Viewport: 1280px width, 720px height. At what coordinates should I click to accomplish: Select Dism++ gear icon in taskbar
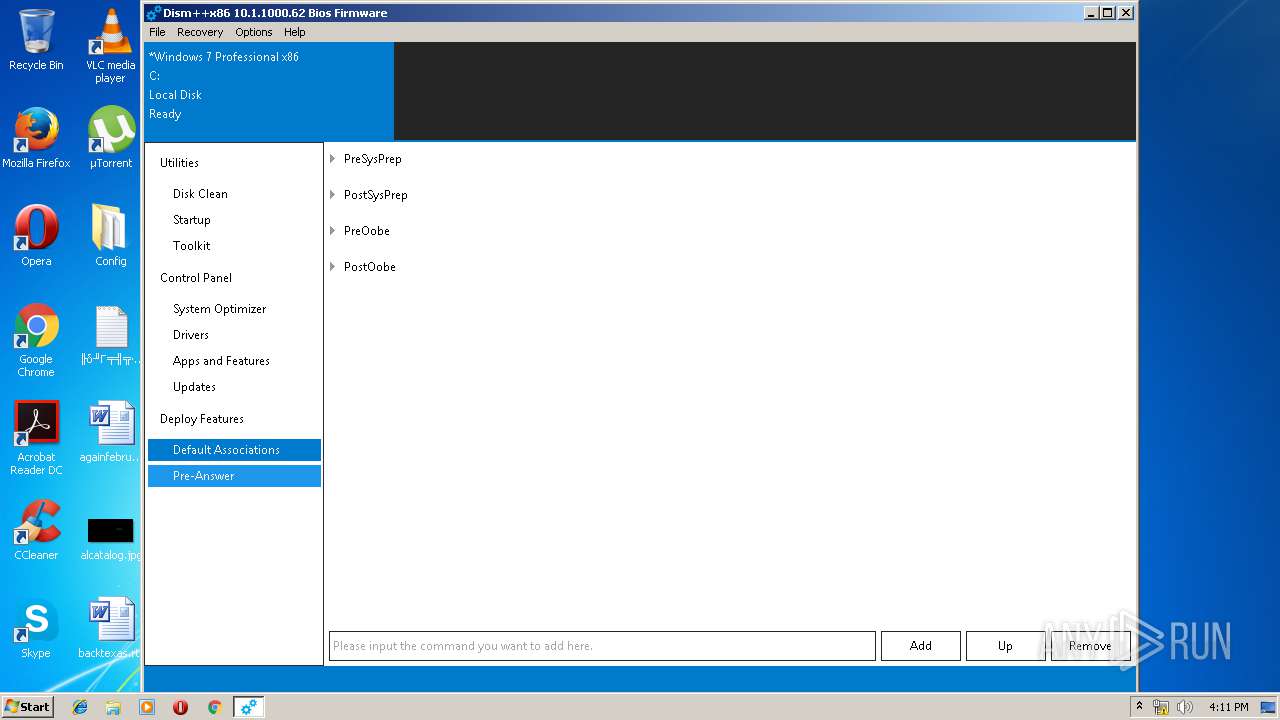(248, 707)
